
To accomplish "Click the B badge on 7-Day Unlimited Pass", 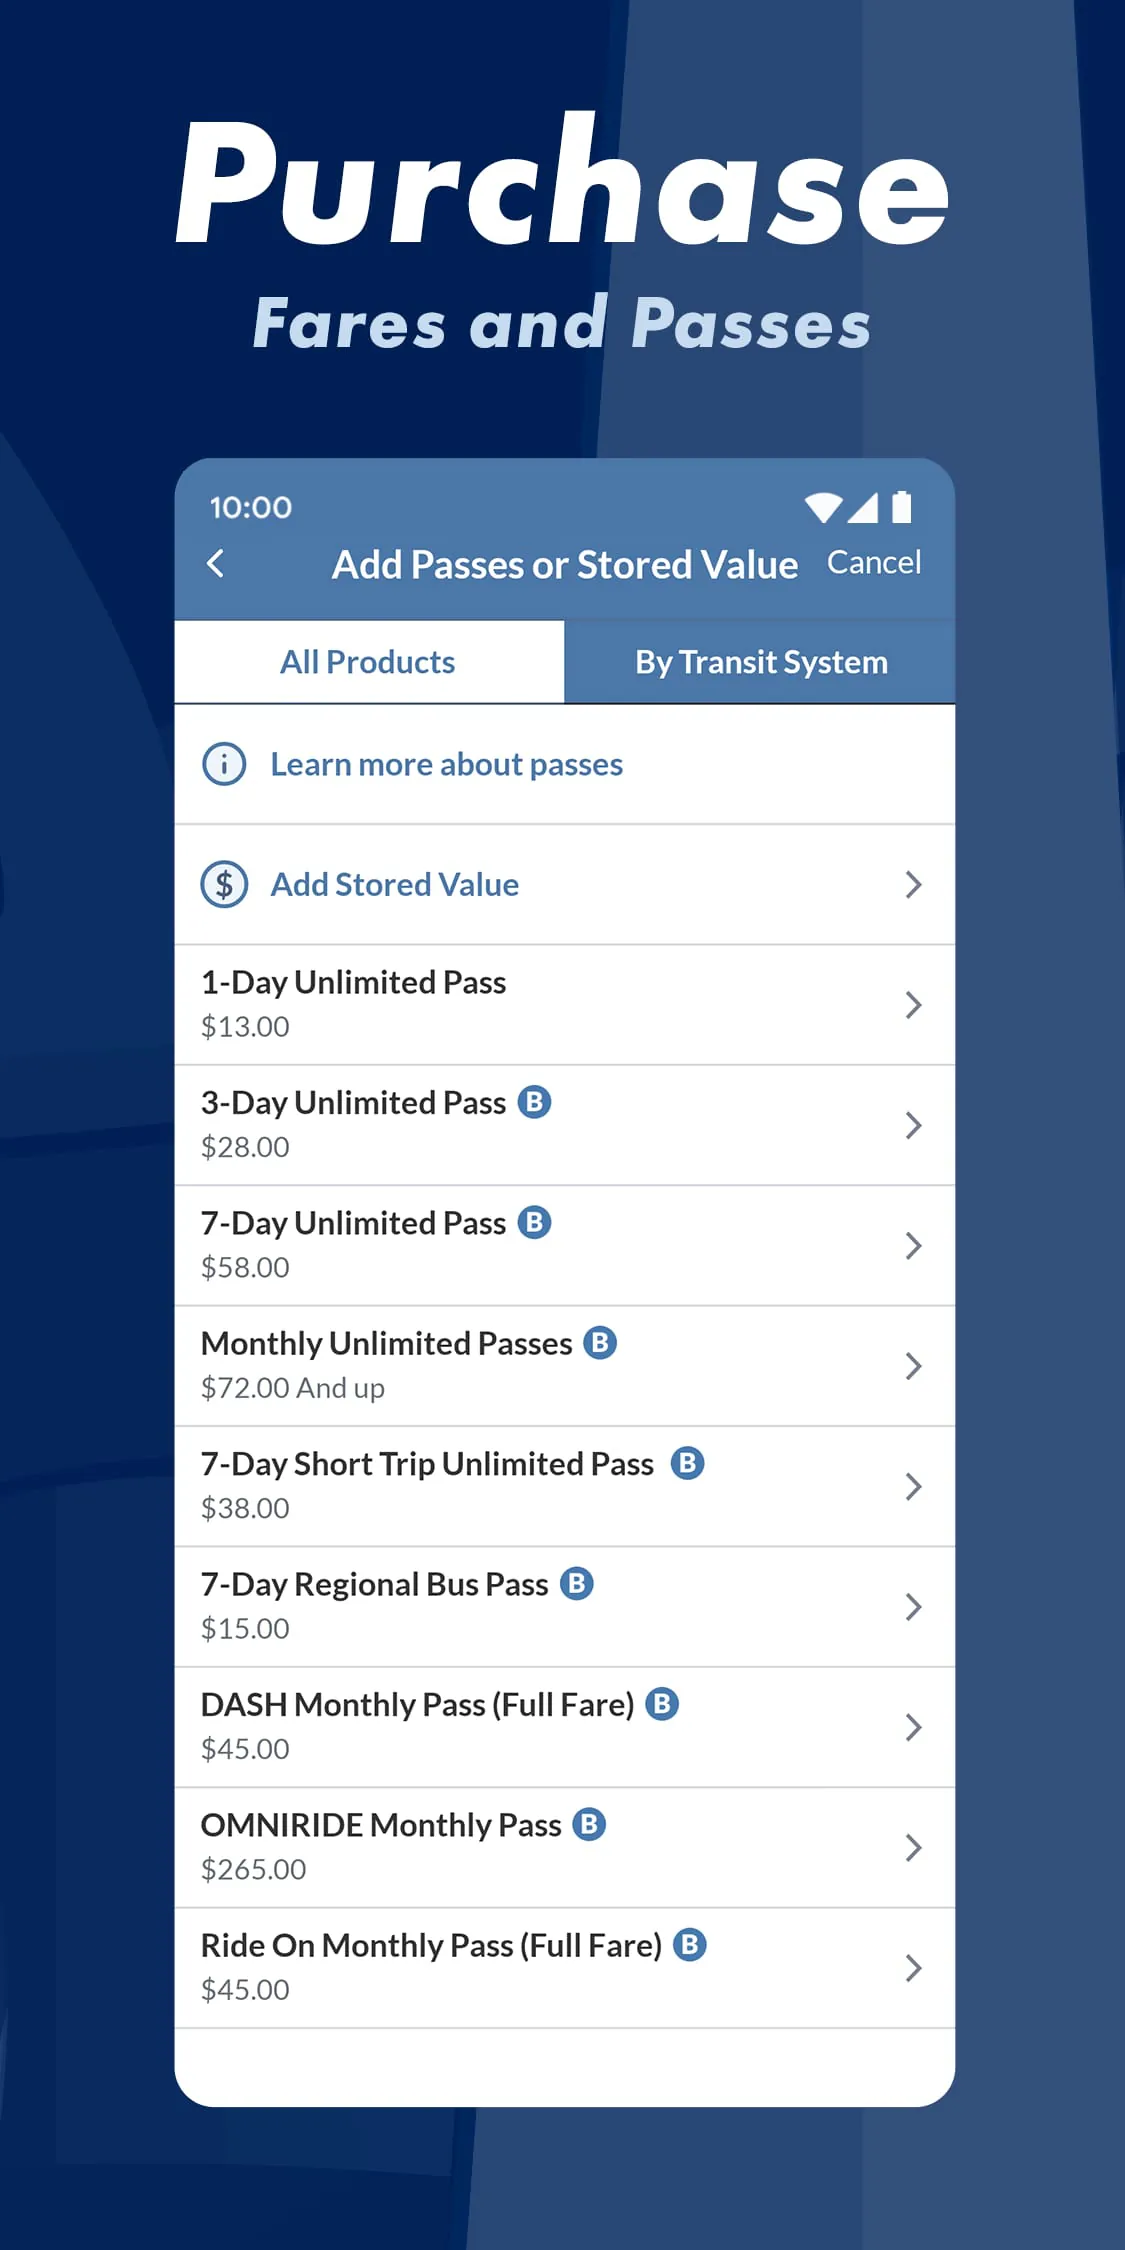I will pos(536,1222).
